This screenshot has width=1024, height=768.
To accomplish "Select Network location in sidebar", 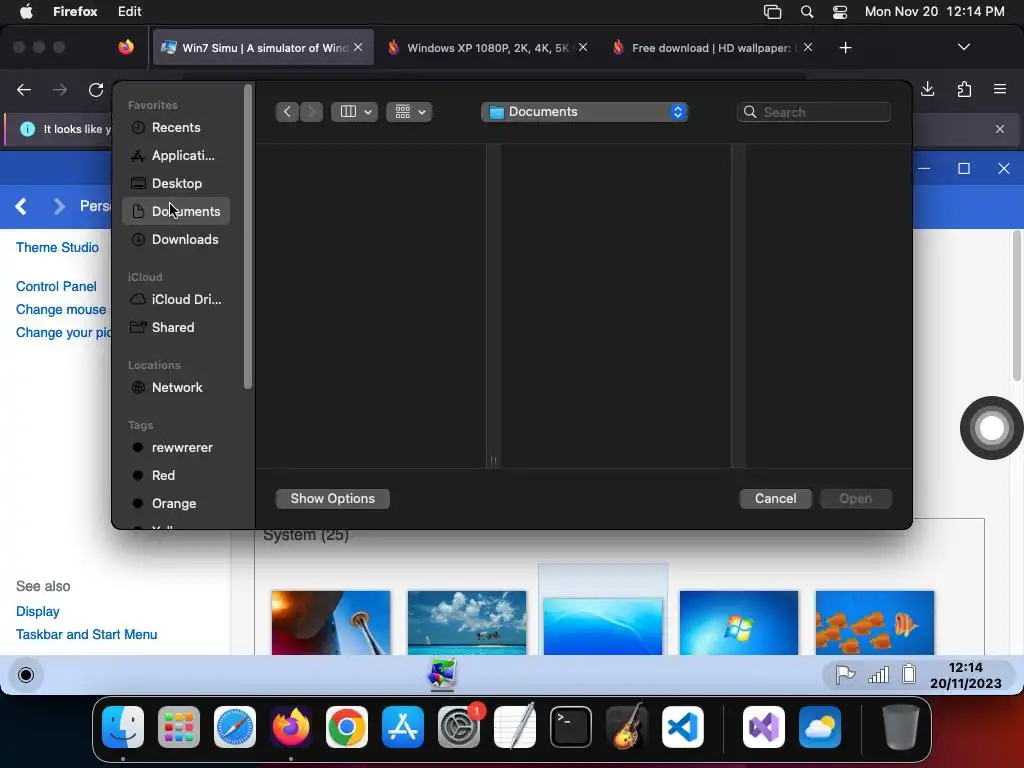I will tap(175, 387).
